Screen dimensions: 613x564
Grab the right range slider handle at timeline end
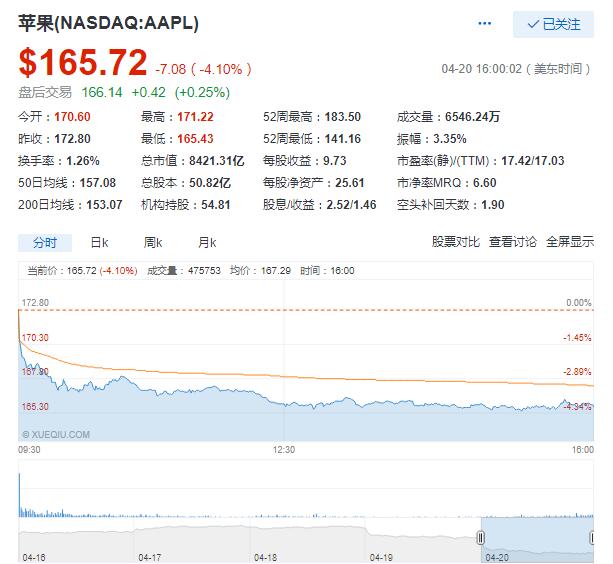pyautogui.click(x=591, y=538)
